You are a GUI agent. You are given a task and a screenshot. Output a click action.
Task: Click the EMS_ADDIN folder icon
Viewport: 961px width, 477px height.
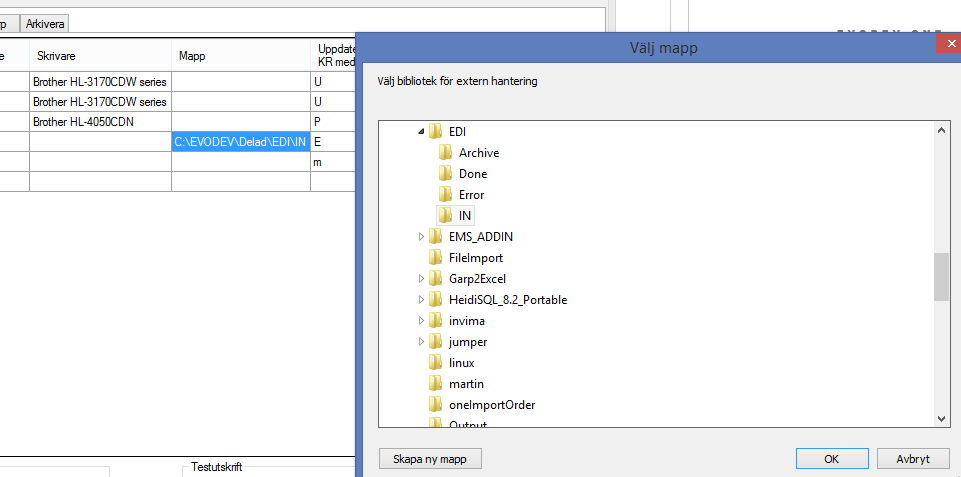[x=435, y=236]
